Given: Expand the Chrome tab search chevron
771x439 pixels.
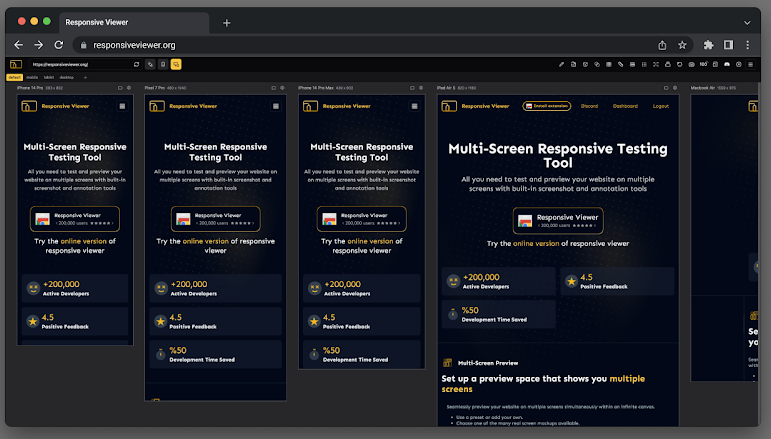Looking at the screenshot, I should 747,23.
